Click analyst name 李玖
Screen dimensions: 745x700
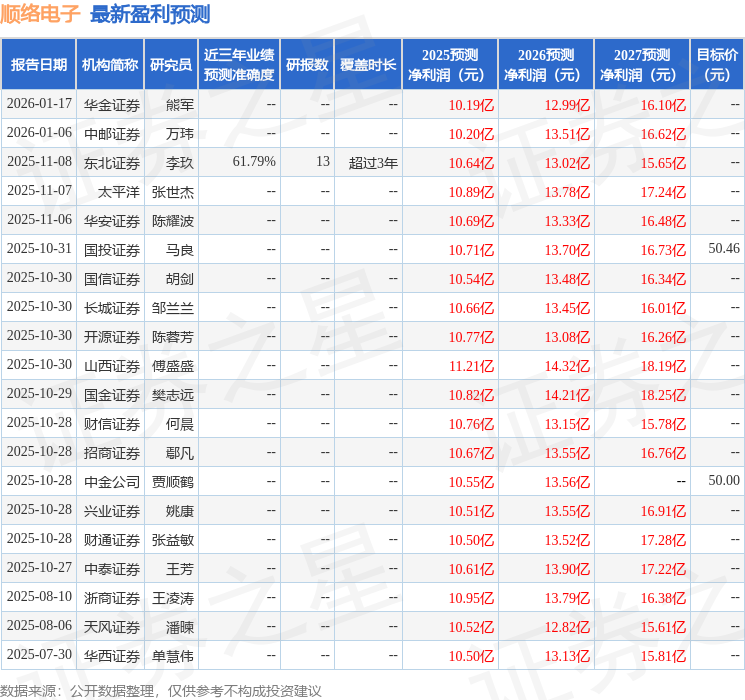point(180,162)
